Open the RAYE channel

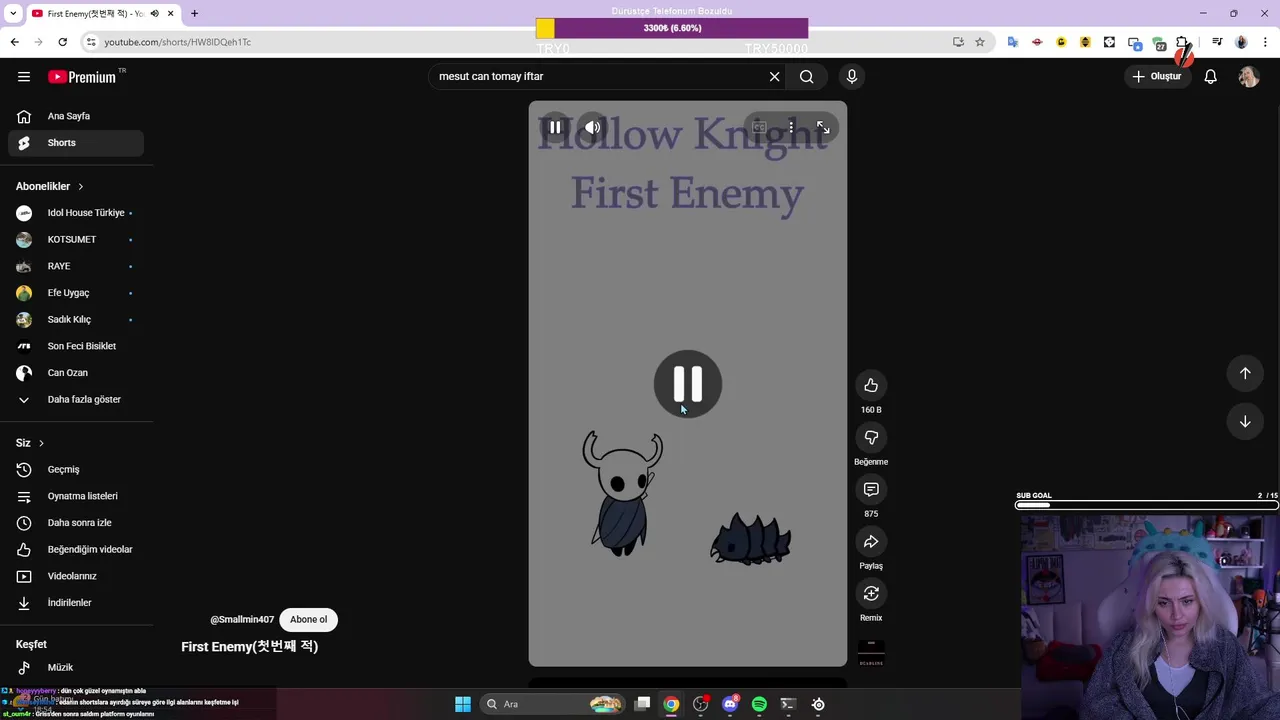pos(76,266)
